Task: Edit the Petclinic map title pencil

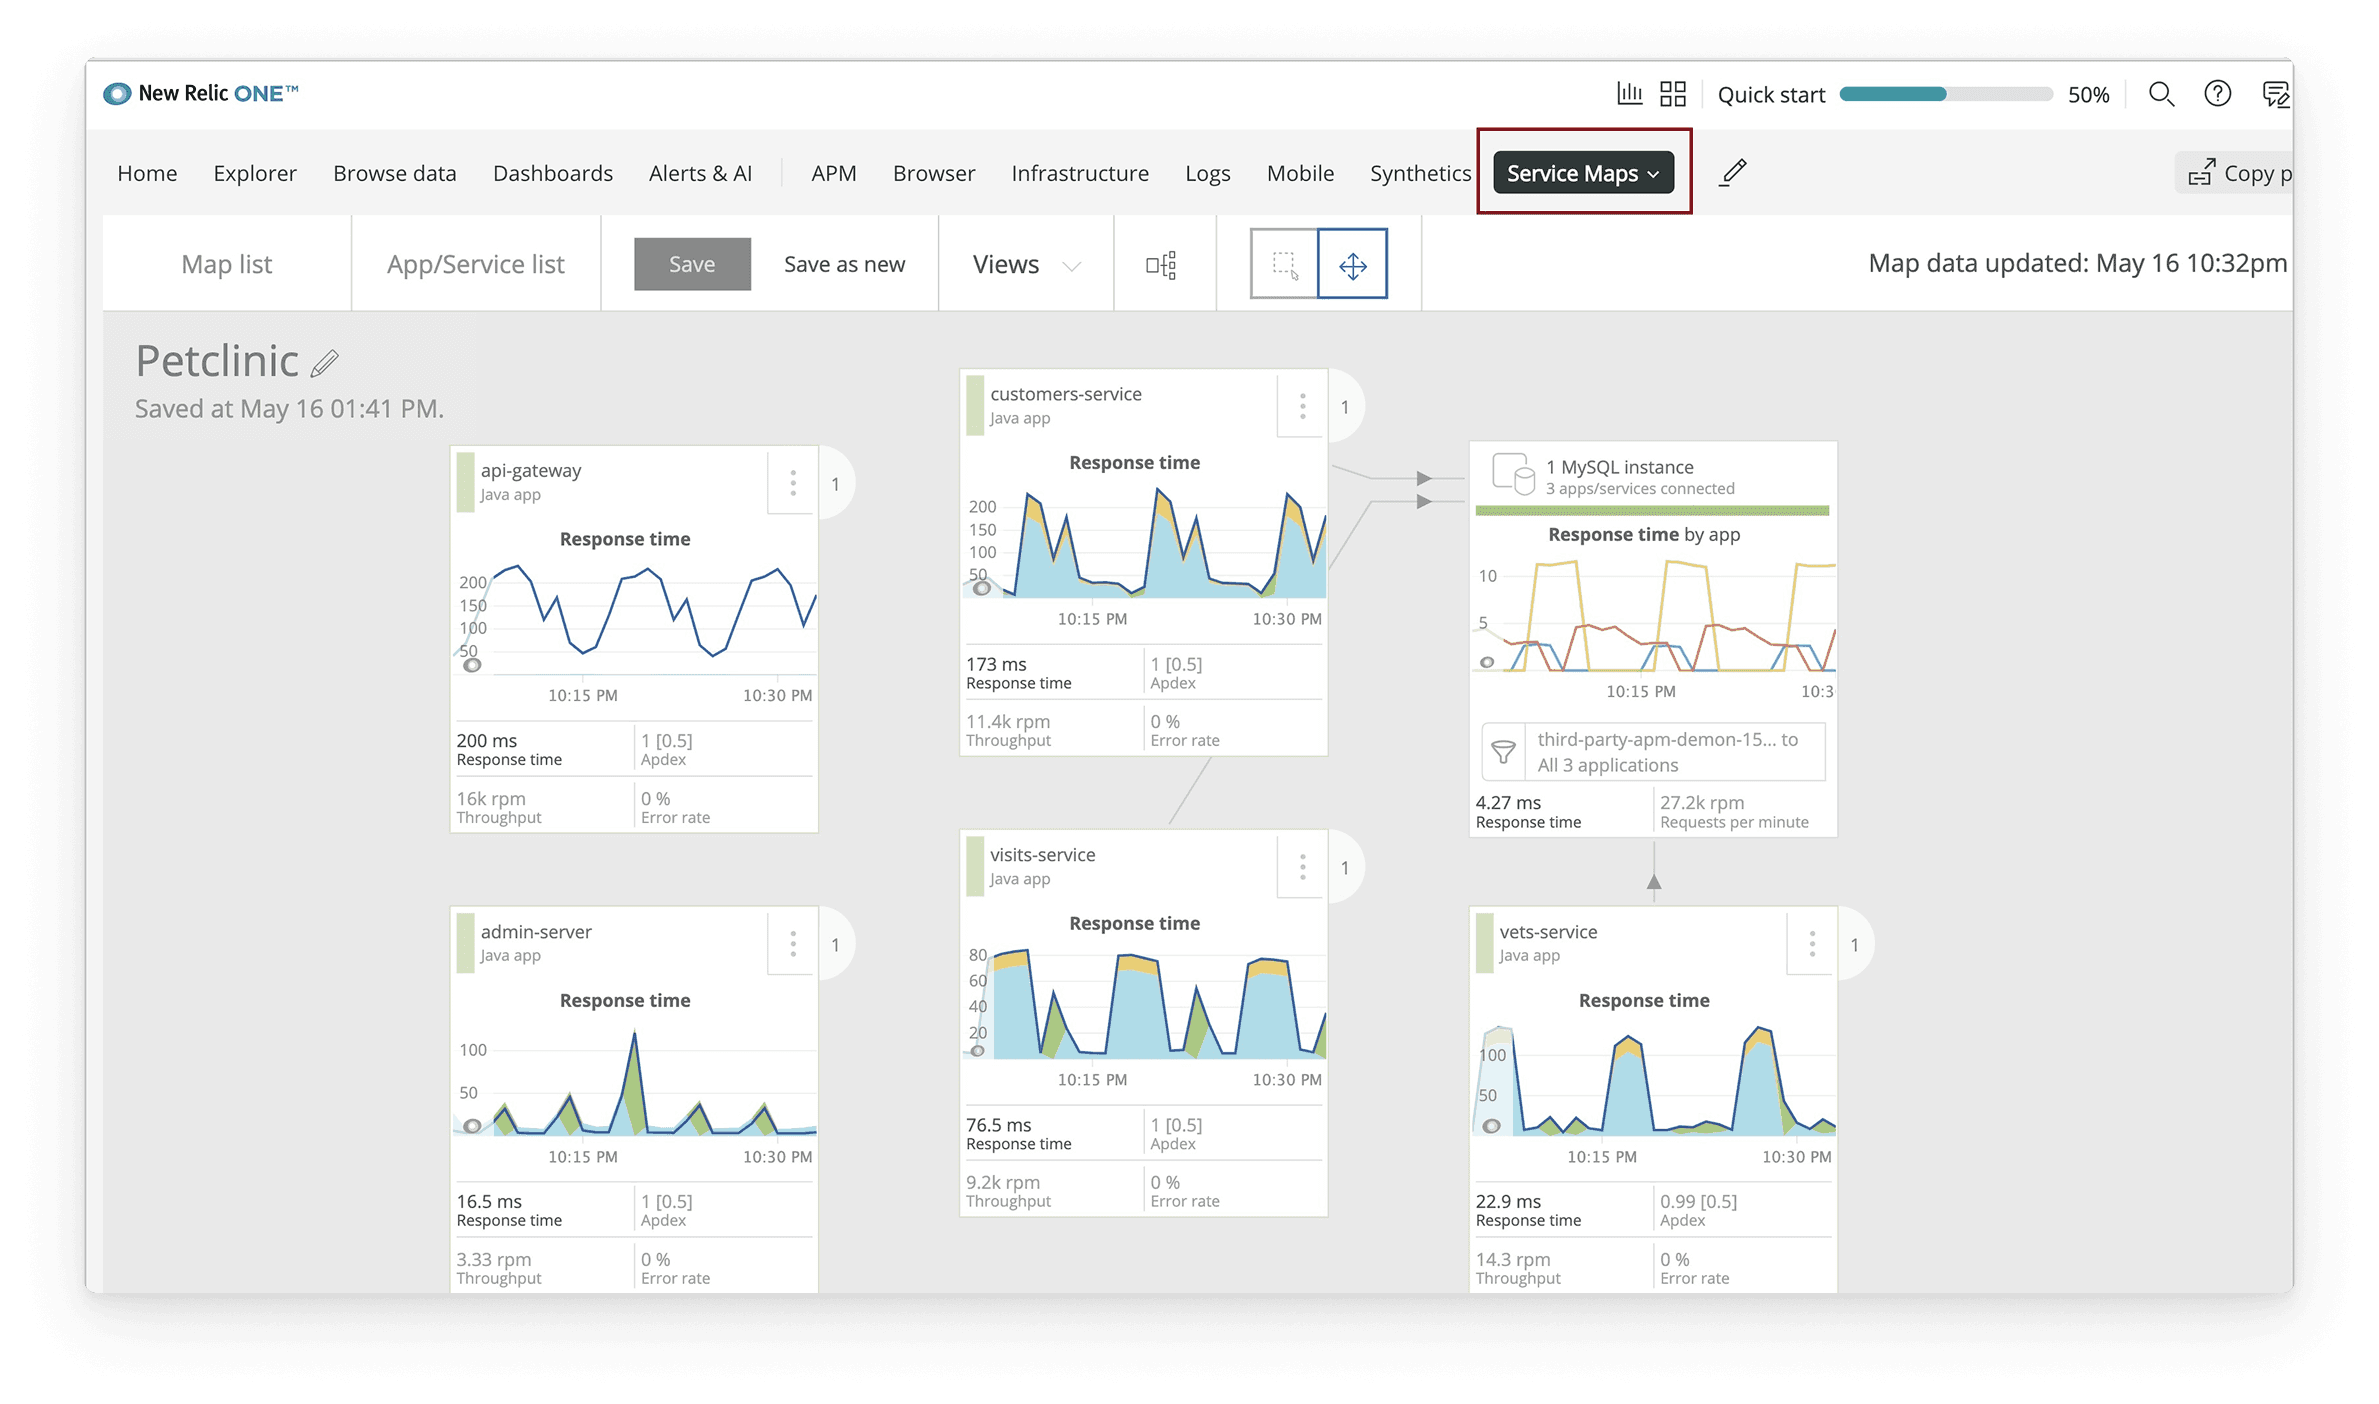Action: click(324, 363)
